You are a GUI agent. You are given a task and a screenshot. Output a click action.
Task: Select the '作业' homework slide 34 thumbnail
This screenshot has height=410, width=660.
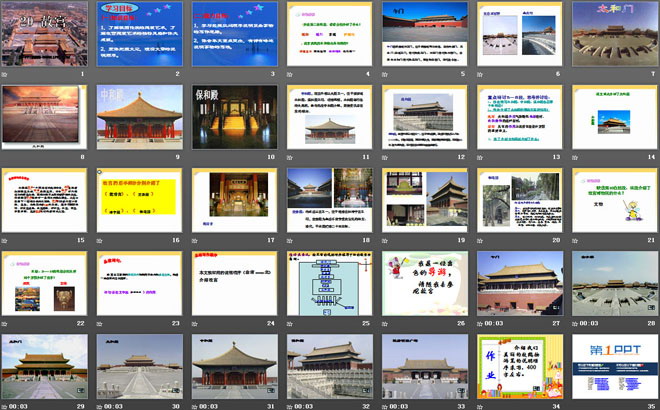[x=521, y=366]
